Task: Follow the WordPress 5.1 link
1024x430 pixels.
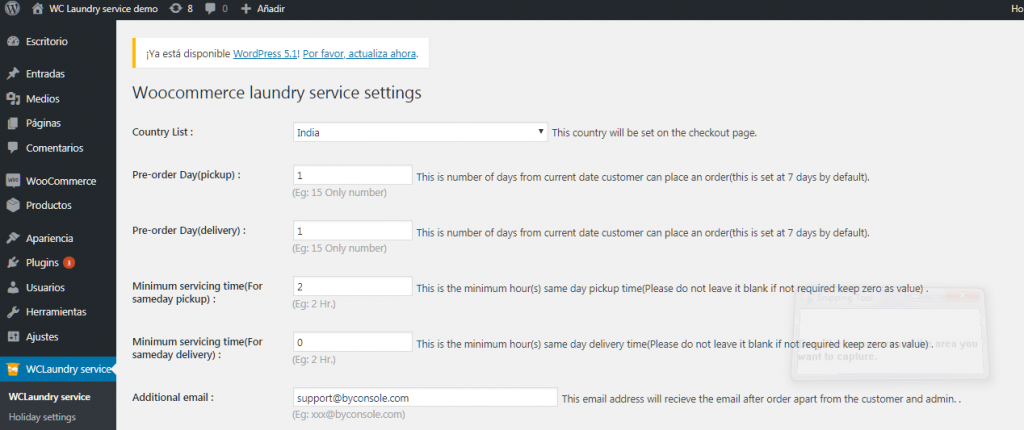Action: click(266, 54)
